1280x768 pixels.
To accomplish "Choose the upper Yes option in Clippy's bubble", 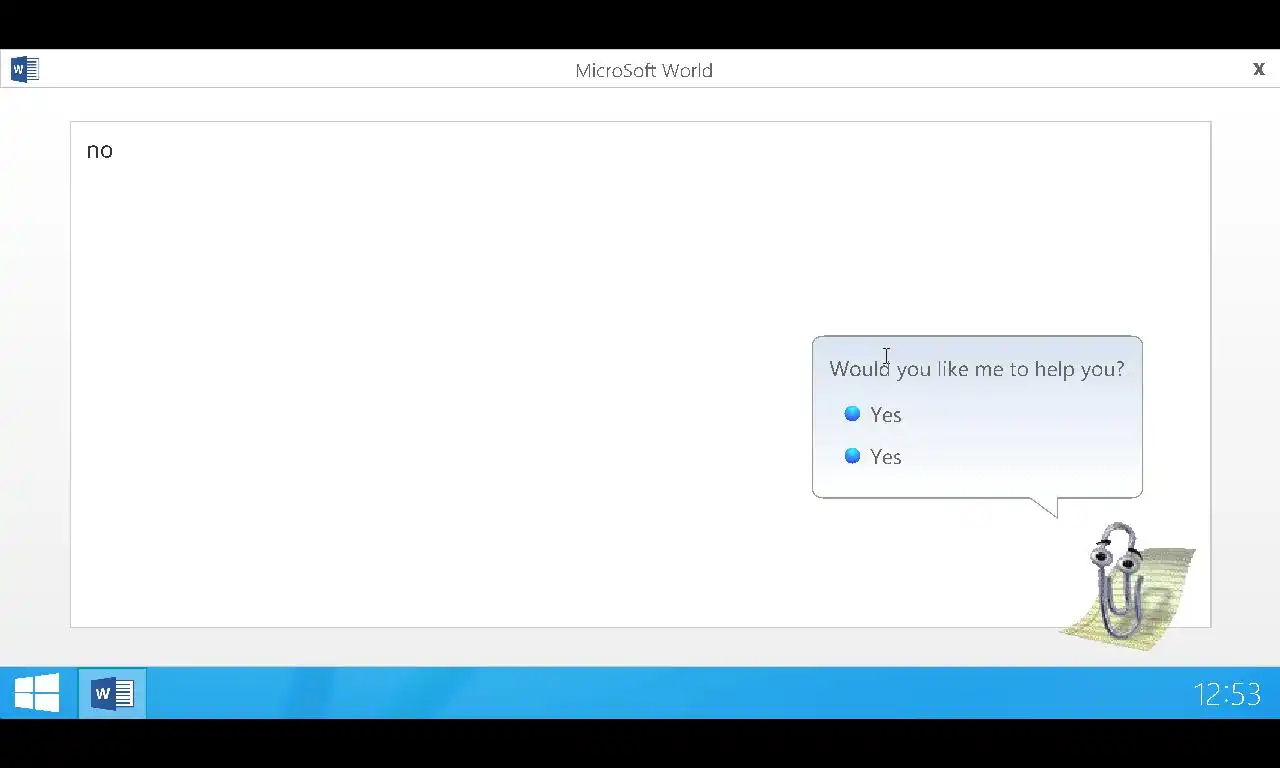I will coord(873,414).
